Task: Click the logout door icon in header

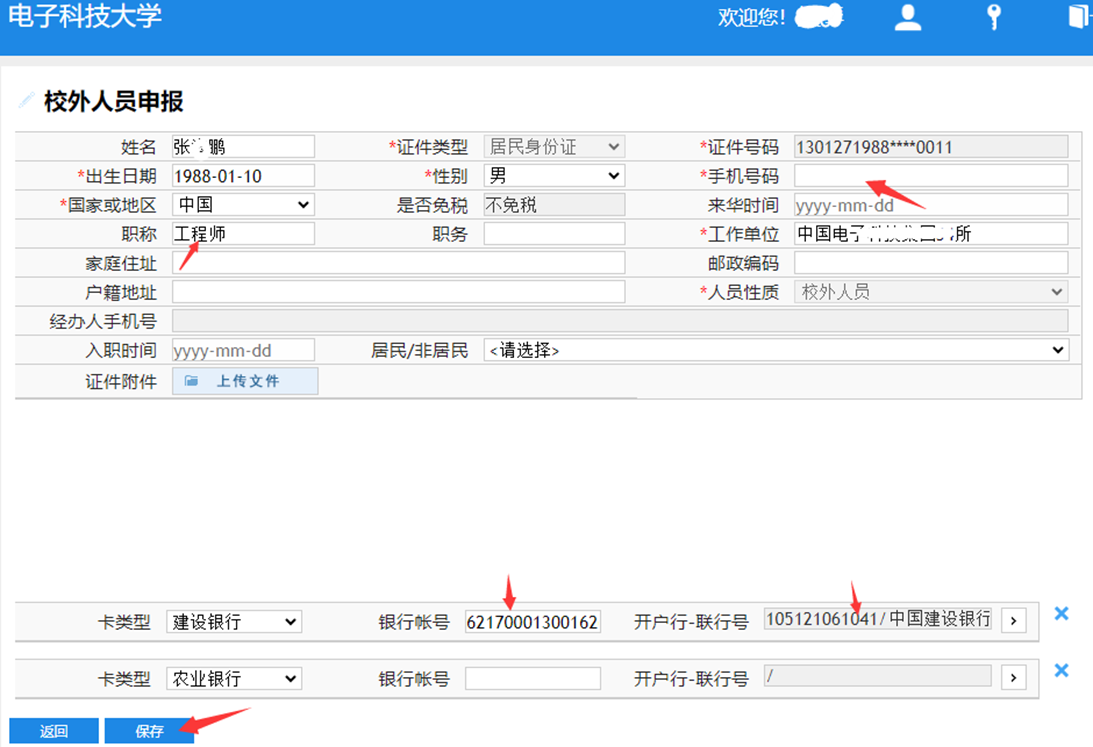Action: tap(1079, 17)
